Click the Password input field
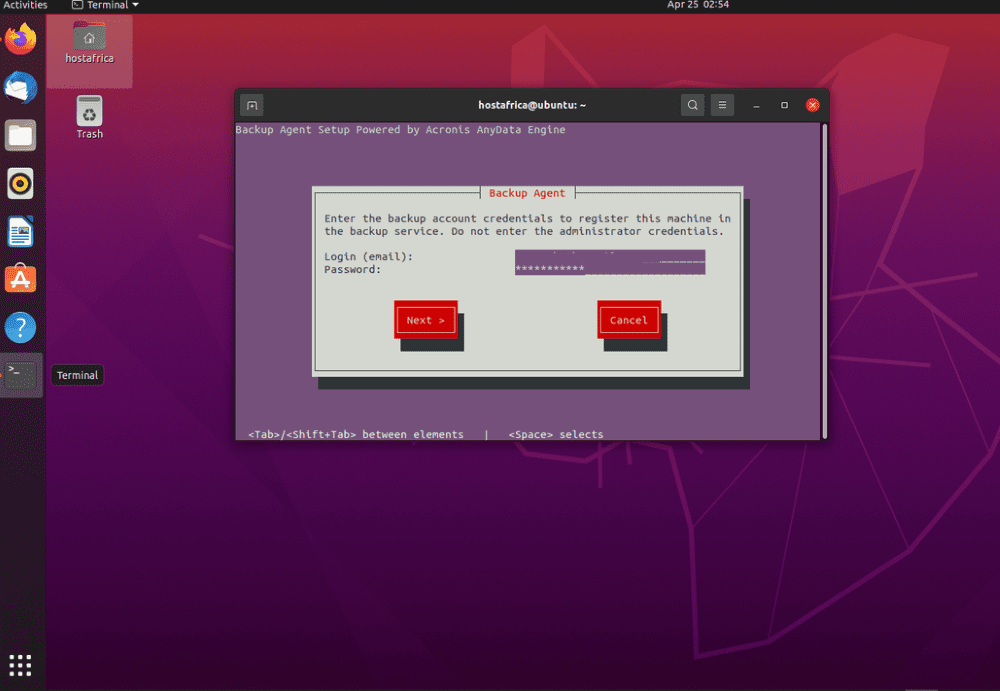The width and height of the screenshot is (1000, 691). 609,269
